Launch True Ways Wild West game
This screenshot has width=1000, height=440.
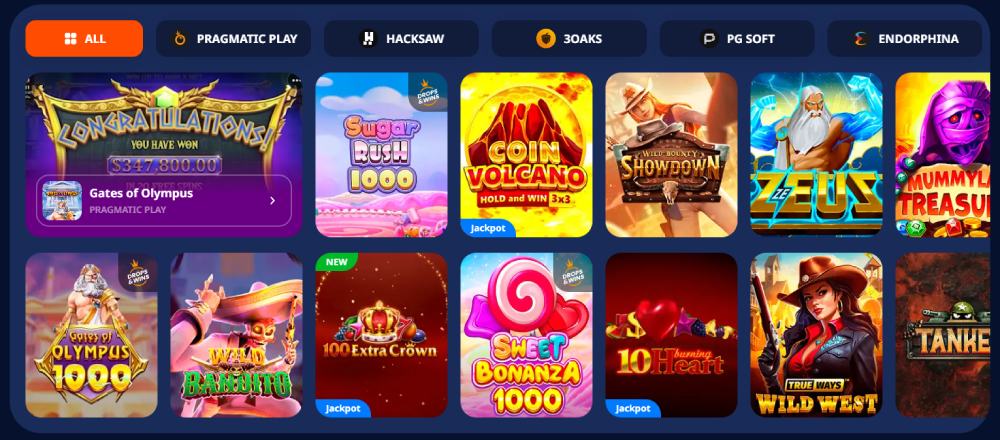coord(816,335)
